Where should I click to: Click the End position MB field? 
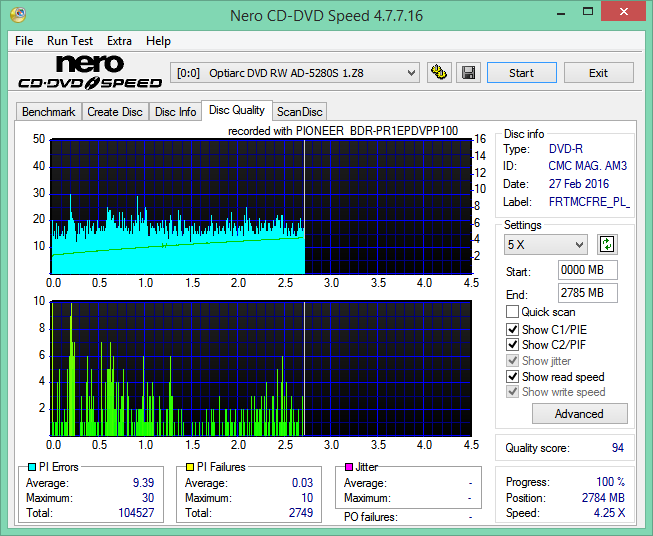point(587,293)
